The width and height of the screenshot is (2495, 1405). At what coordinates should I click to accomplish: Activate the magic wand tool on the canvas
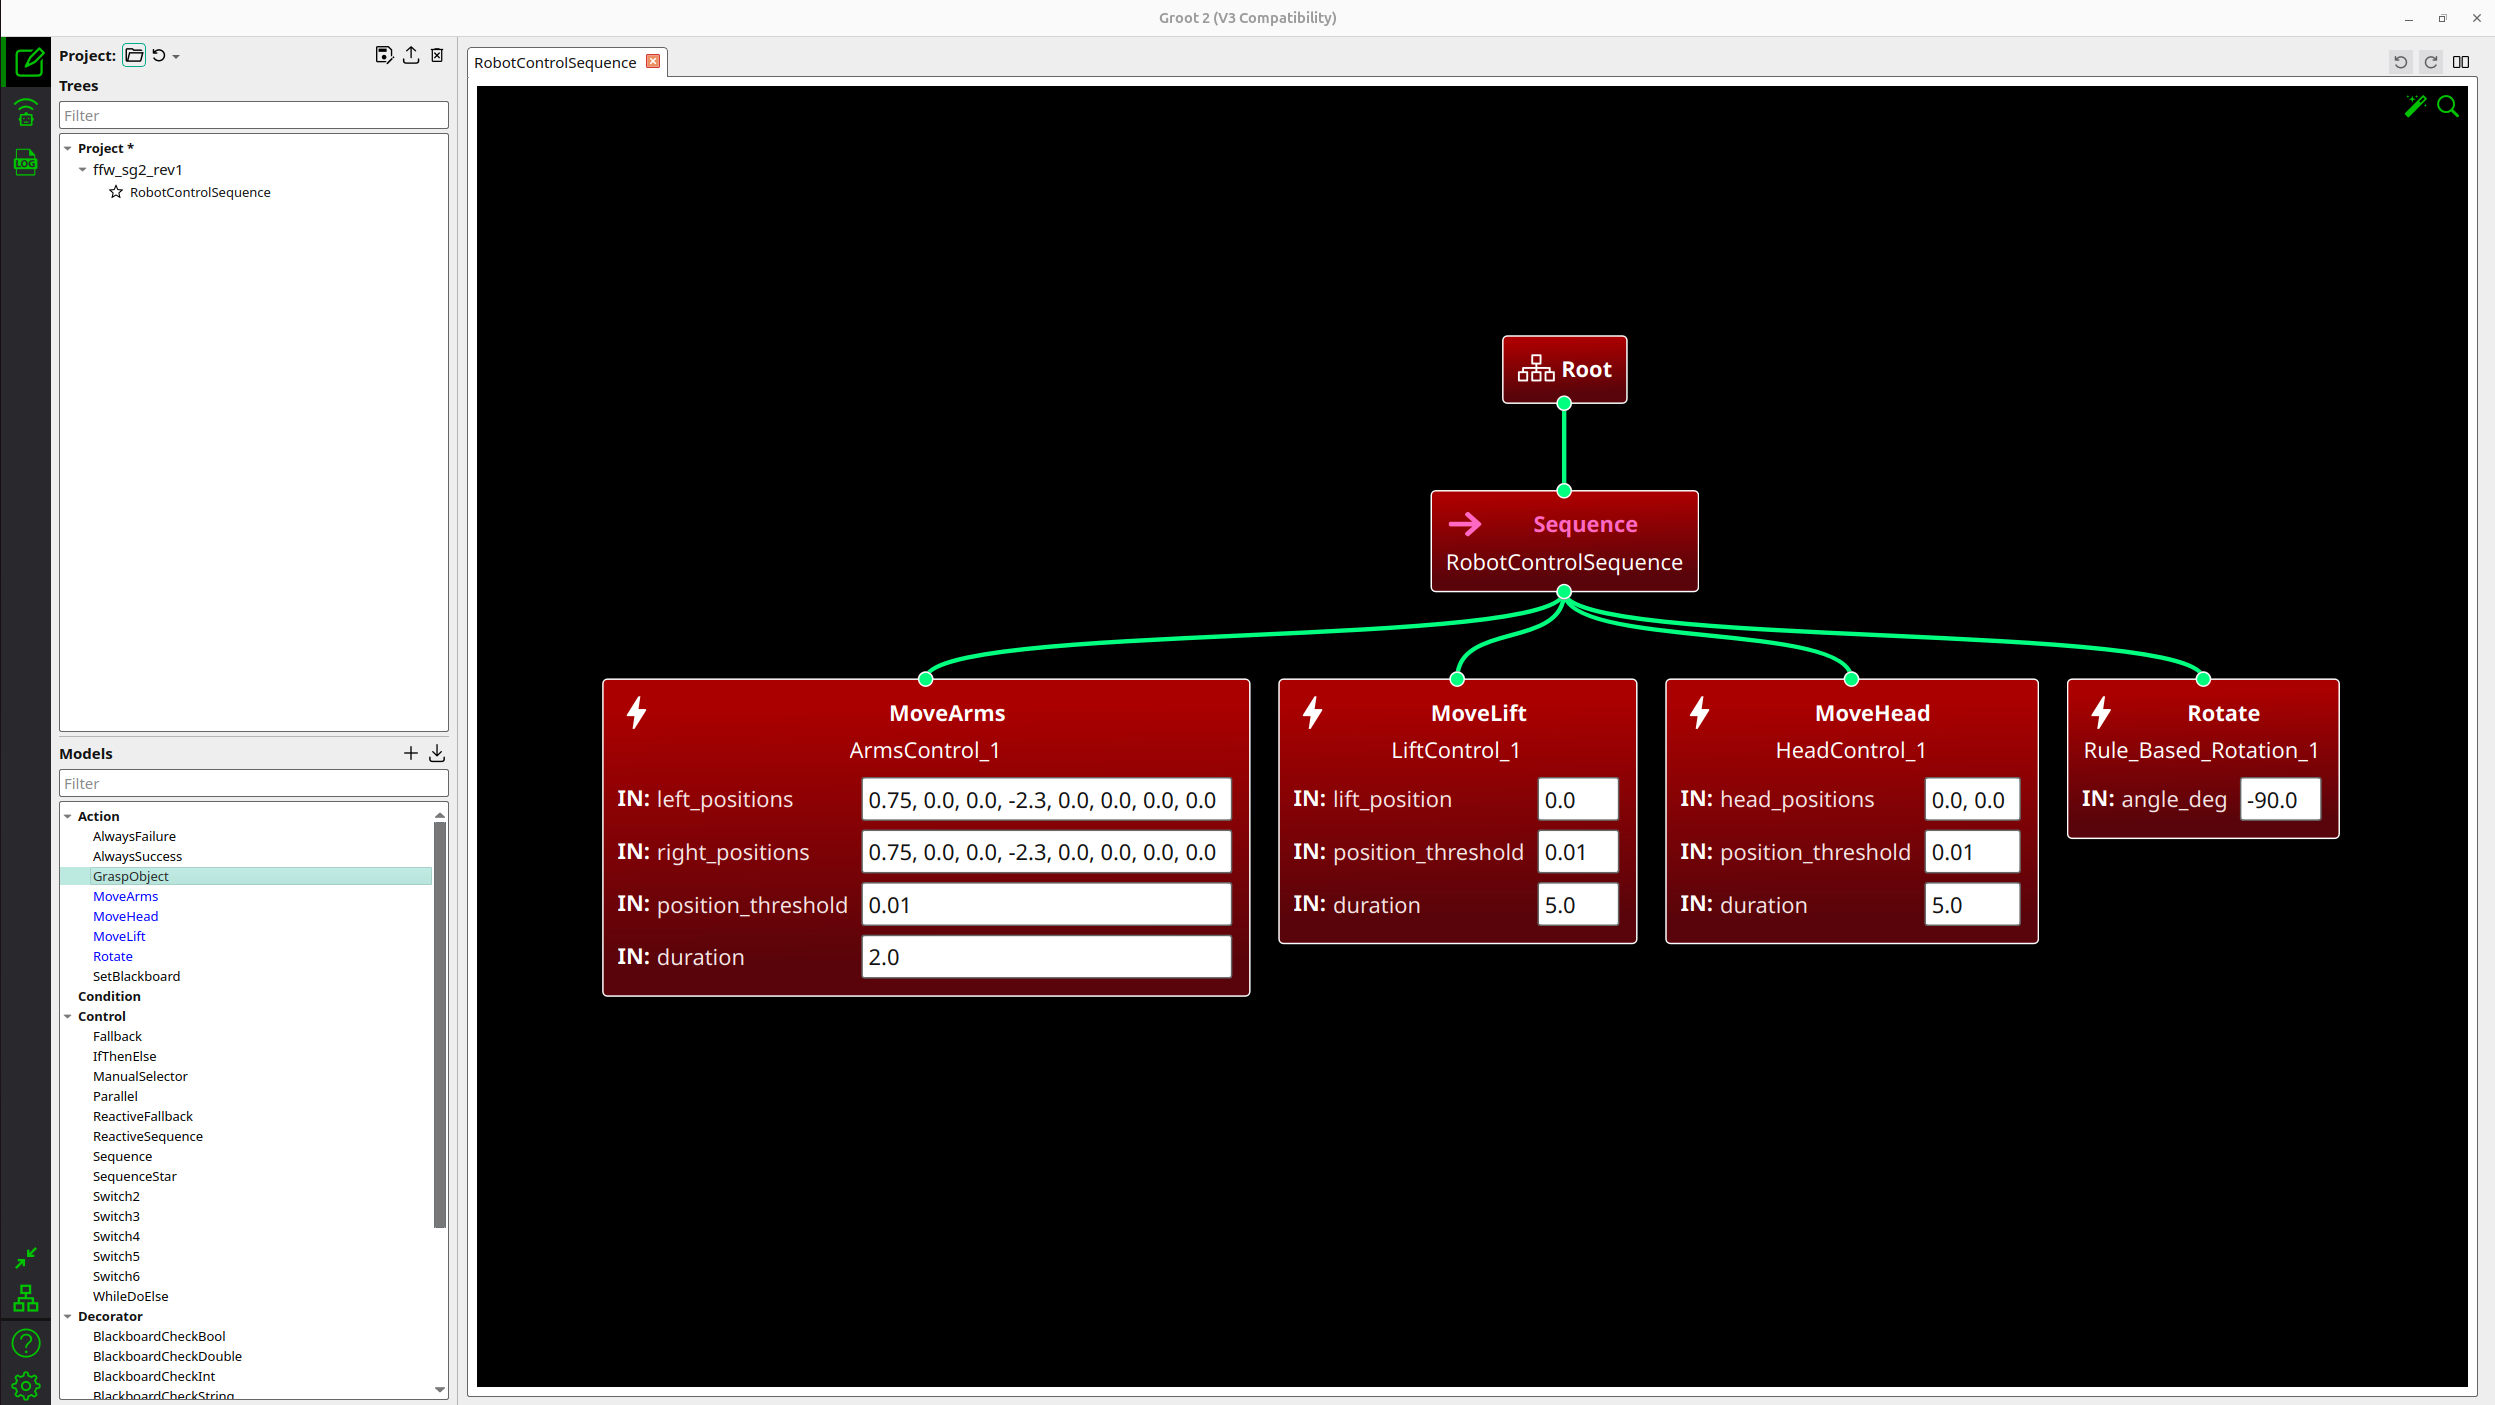click(2415, 106)
